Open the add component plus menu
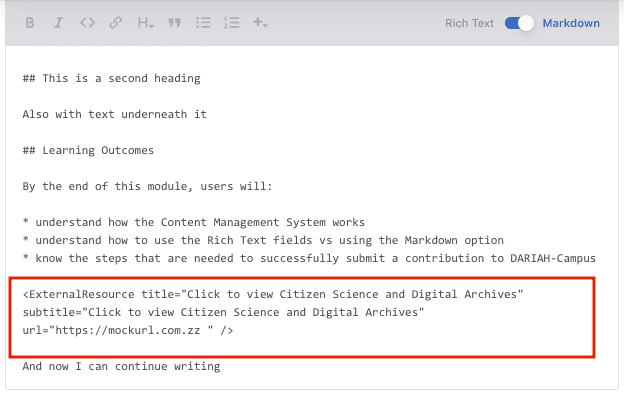This screenshot has height=403, width=624. click(x=261, y=23)
